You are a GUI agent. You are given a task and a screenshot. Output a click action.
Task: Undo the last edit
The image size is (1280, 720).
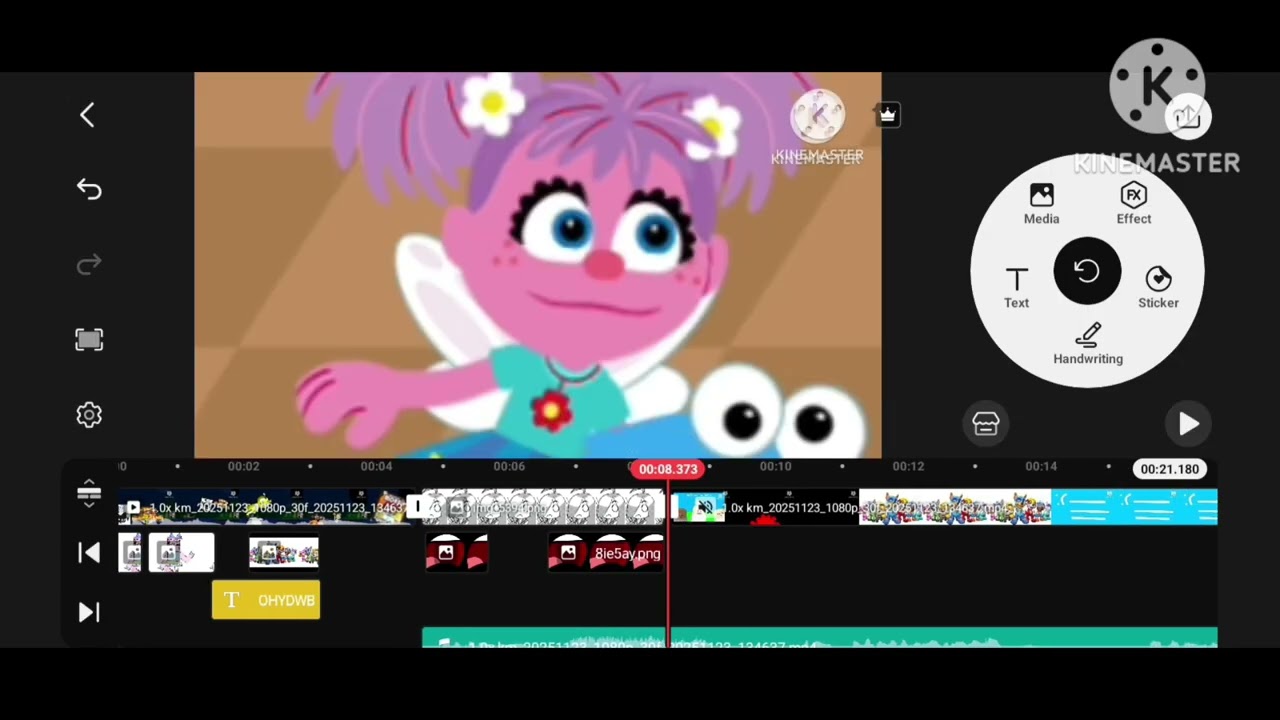point(89,189)
